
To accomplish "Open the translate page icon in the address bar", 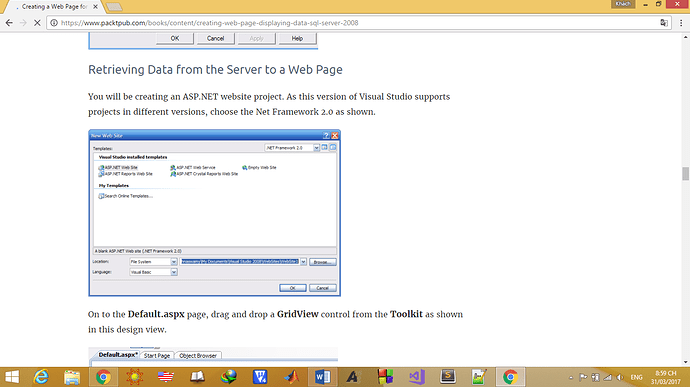I will [x=664, y=23].
